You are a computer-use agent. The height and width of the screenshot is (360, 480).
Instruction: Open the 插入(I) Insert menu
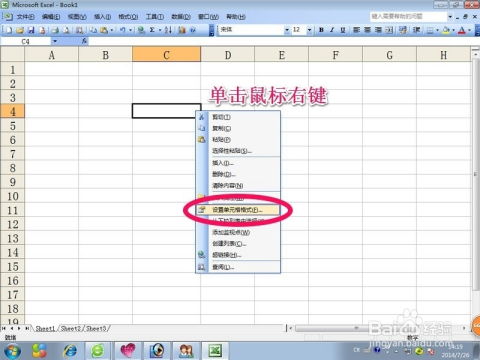[x=102, y=16]
